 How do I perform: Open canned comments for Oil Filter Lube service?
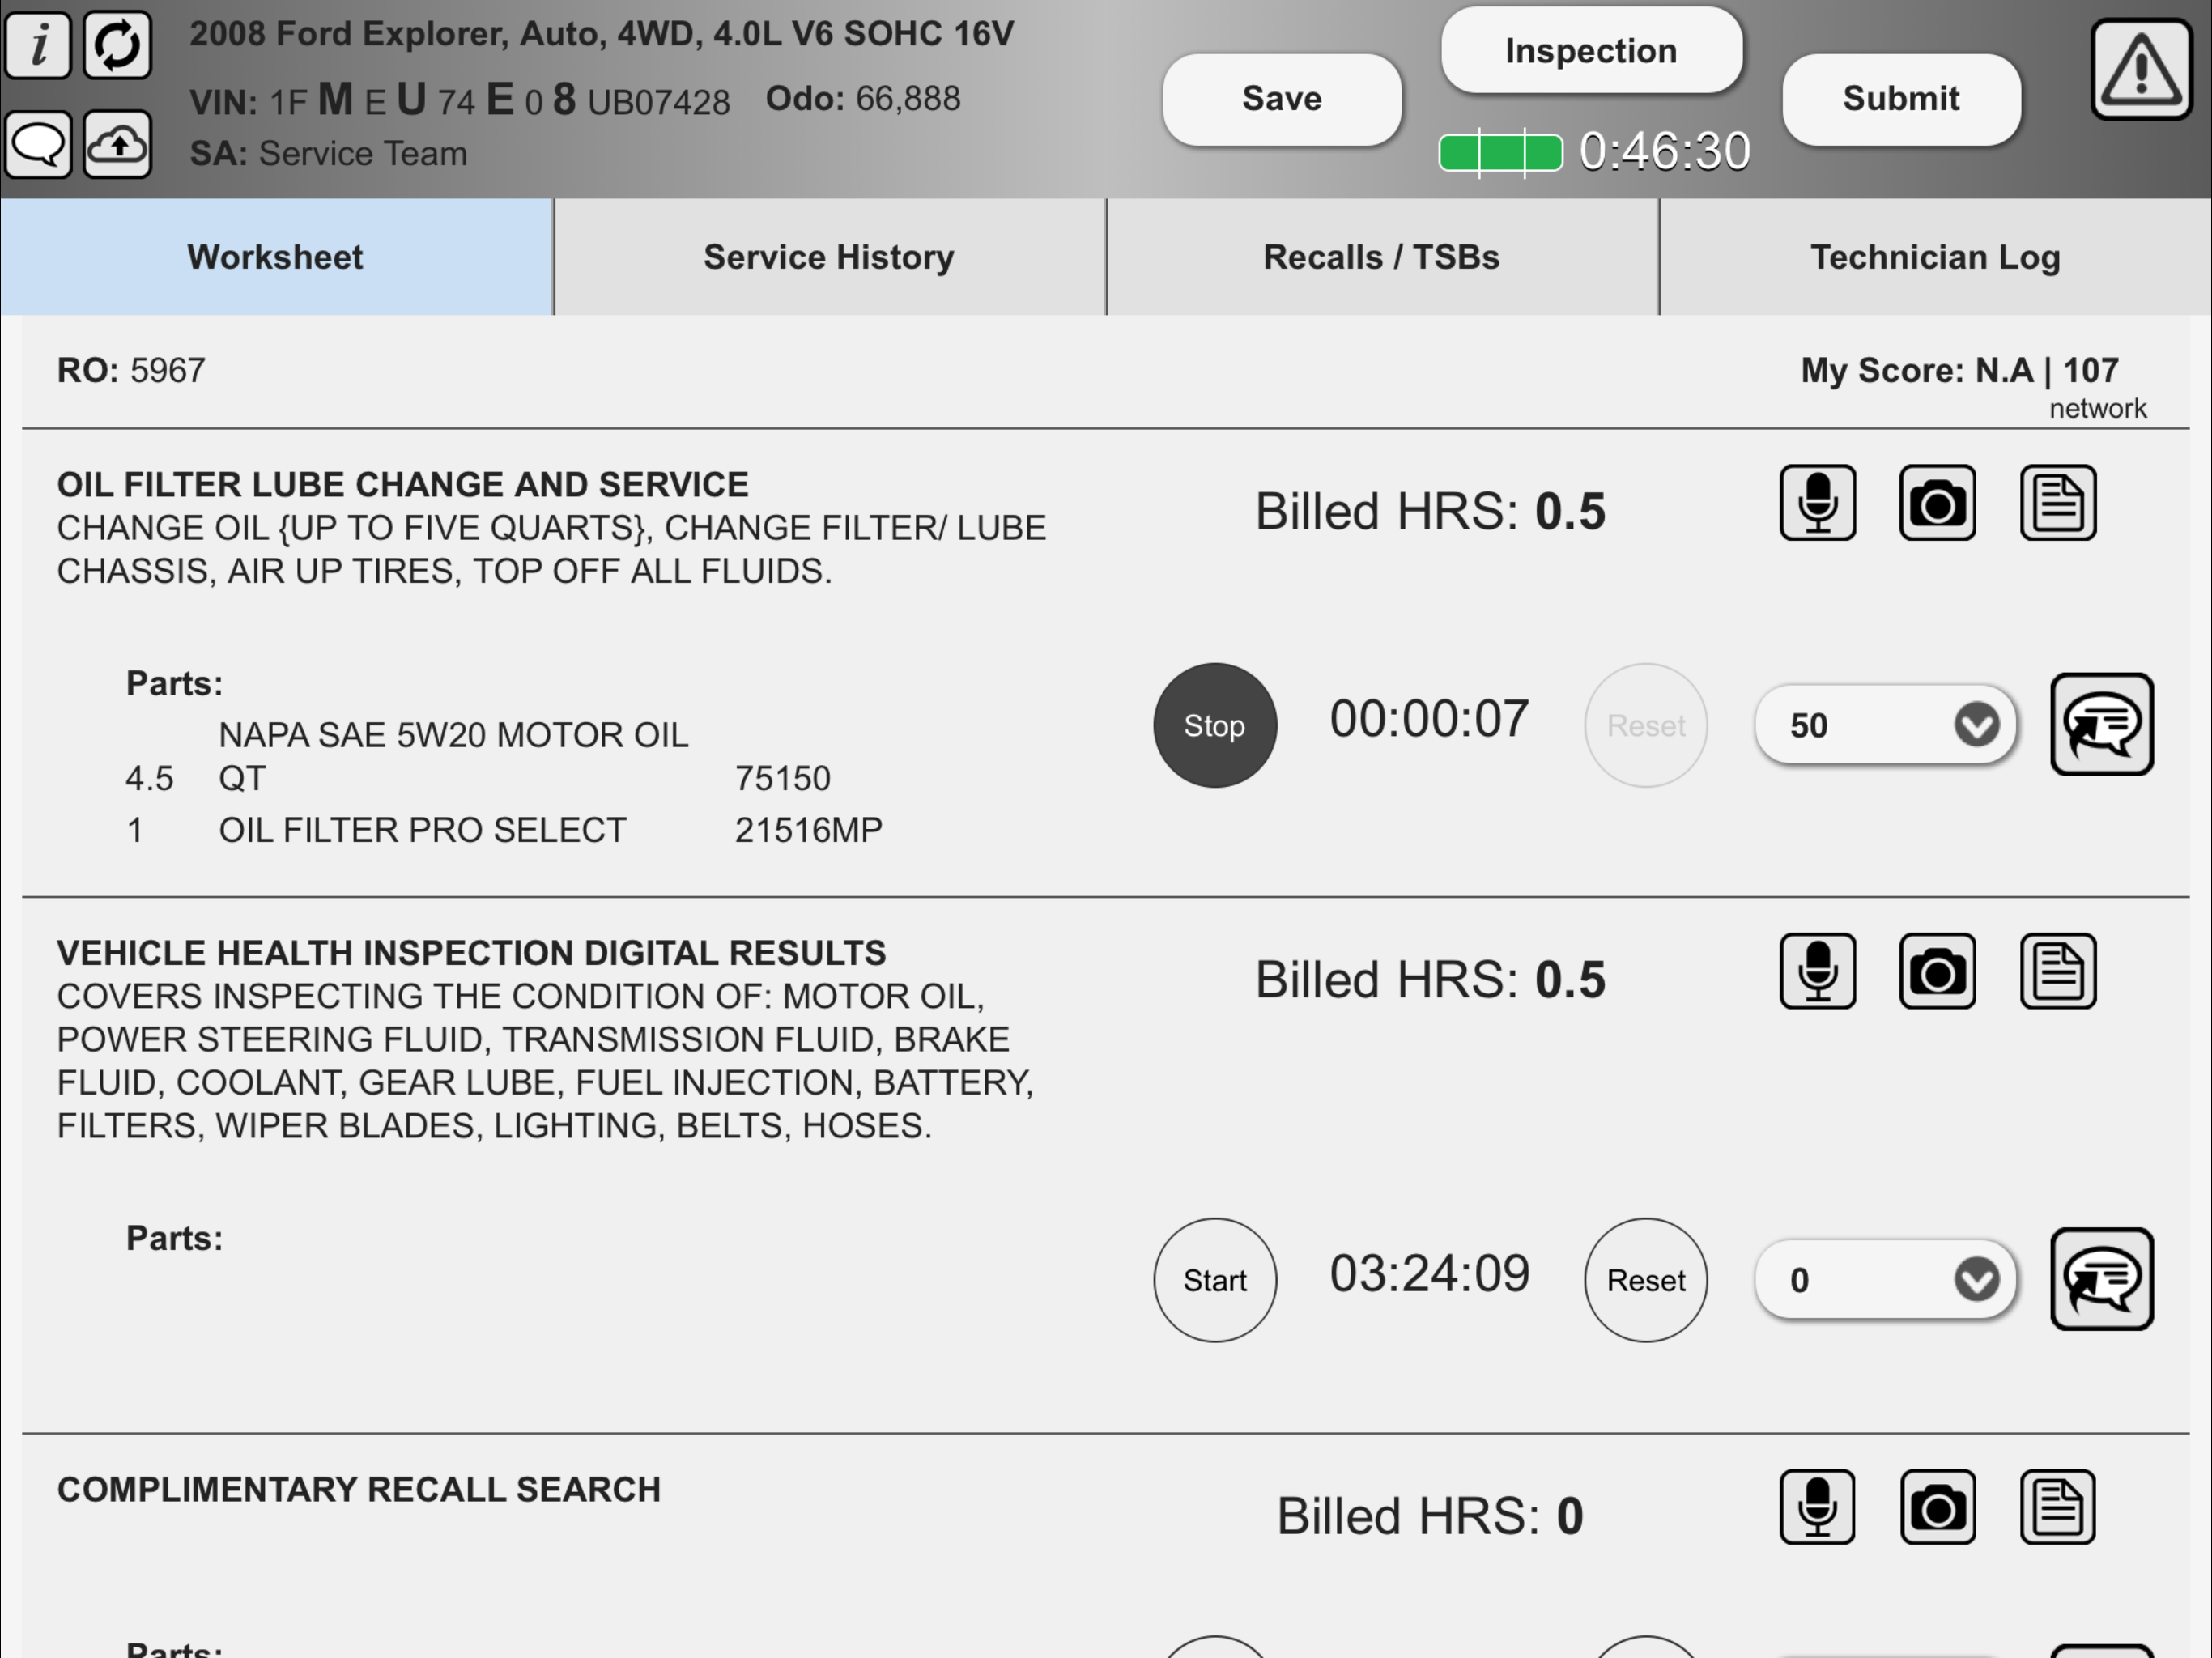tap(2102, 724)
